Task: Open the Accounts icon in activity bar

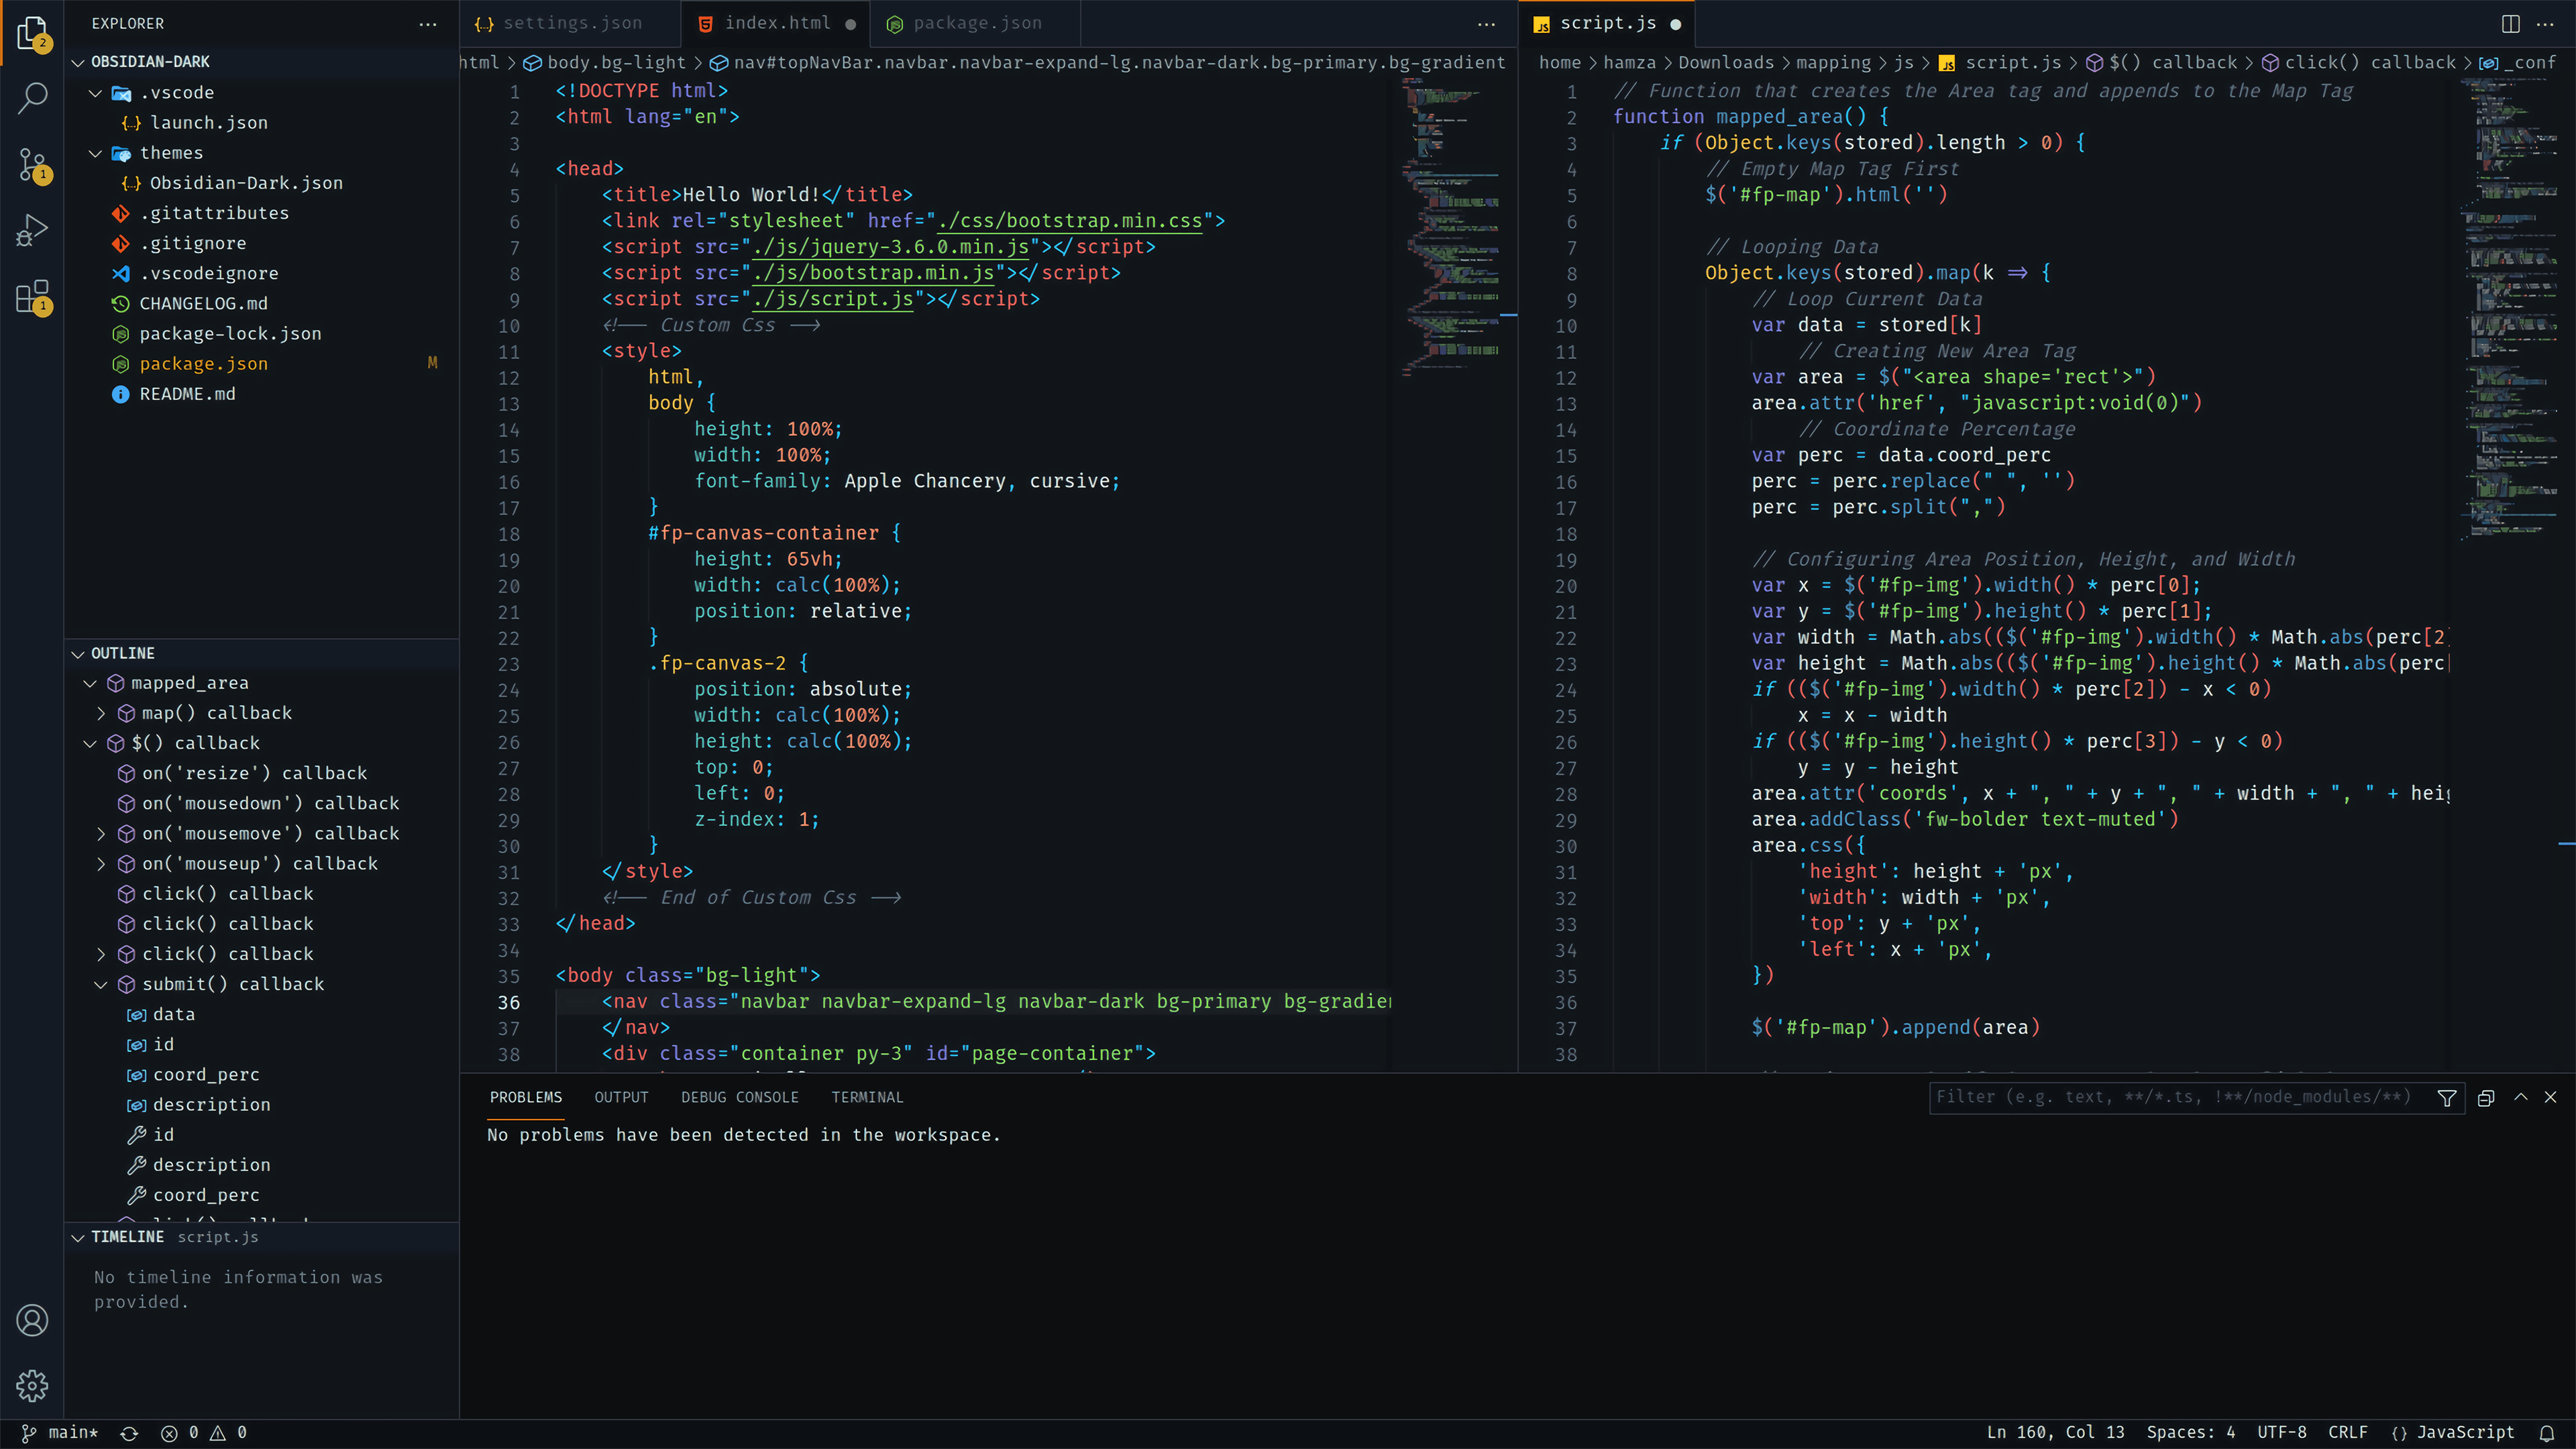Action: 32,1320
